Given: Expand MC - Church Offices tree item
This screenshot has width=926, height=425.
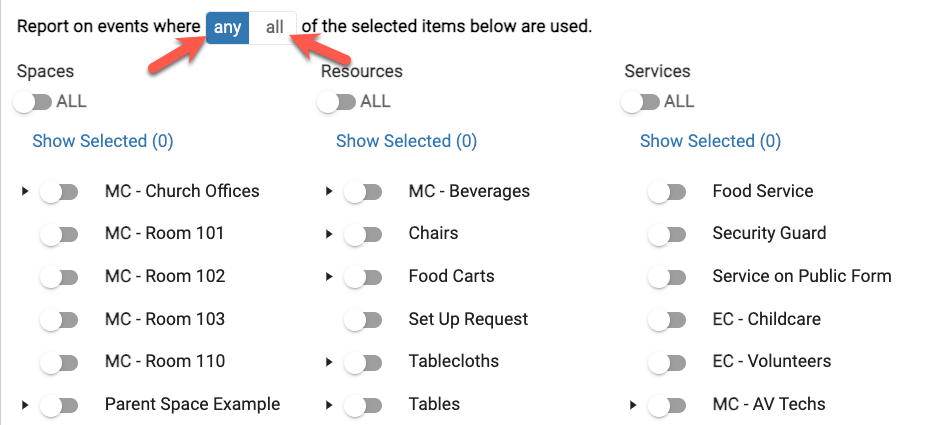Looking at the screenshot, I should click(25, 191).
